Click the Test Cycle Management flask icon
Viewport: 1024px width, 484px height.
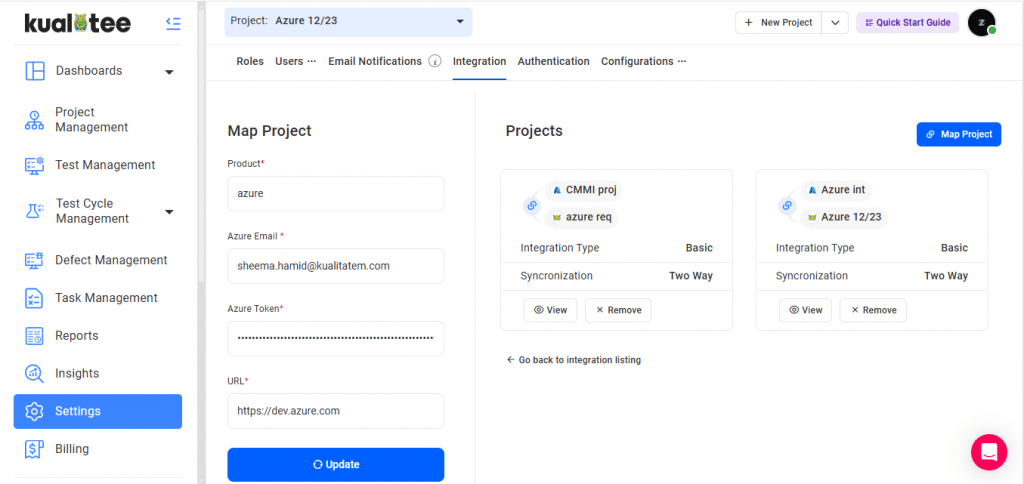34,211
